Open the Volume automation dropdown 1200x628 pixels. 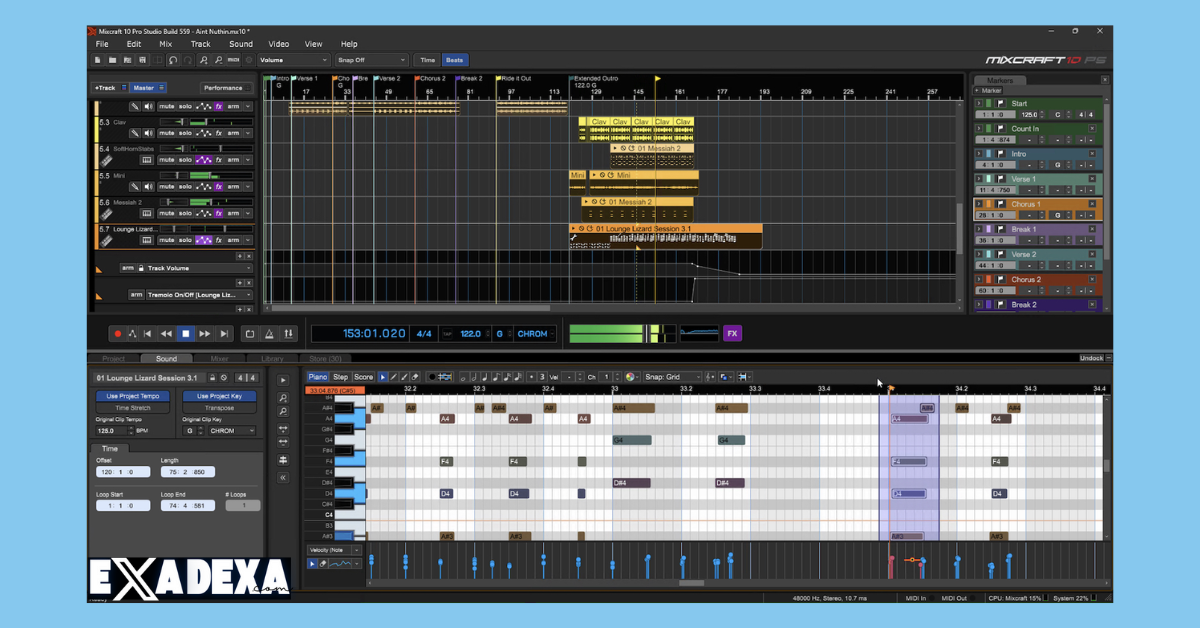293,59
